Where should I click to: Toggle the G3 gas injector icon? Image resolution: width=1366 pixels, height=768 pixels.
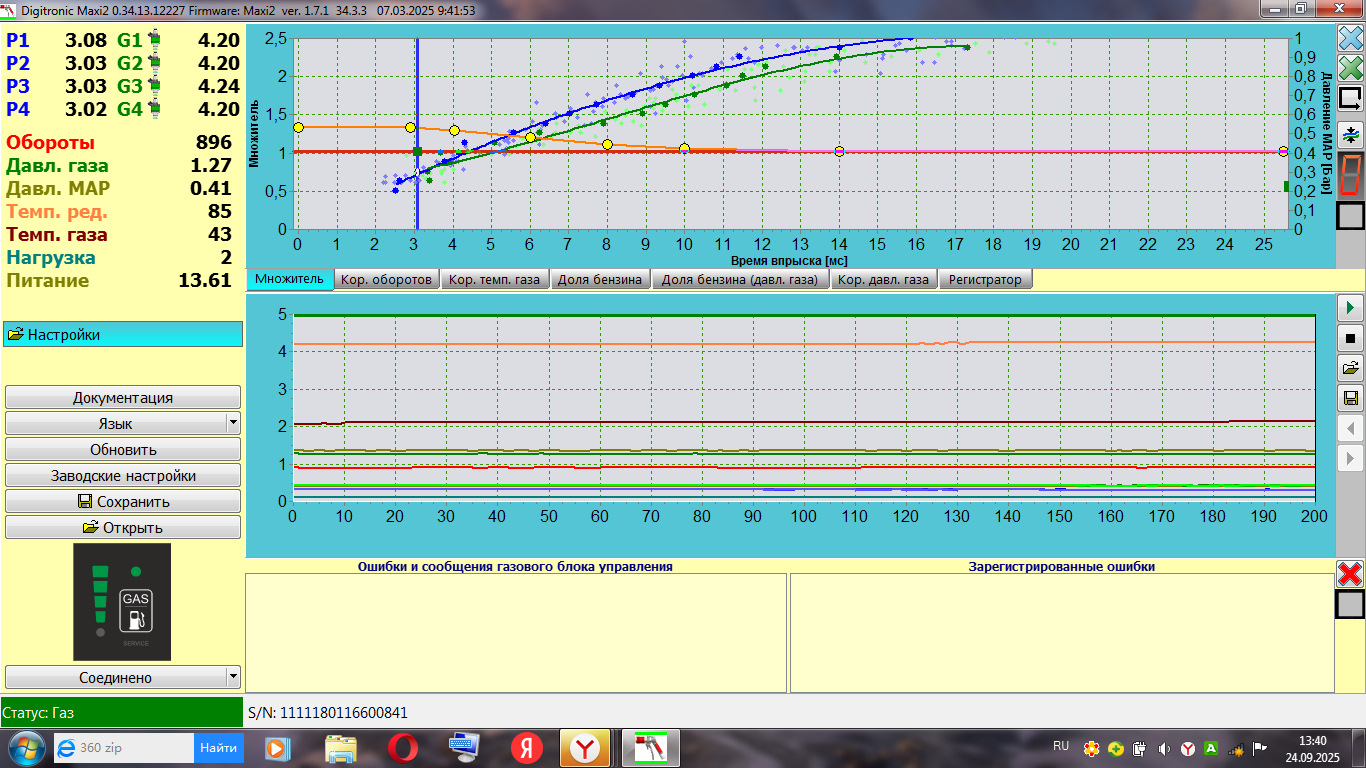(x=155, y=86)
